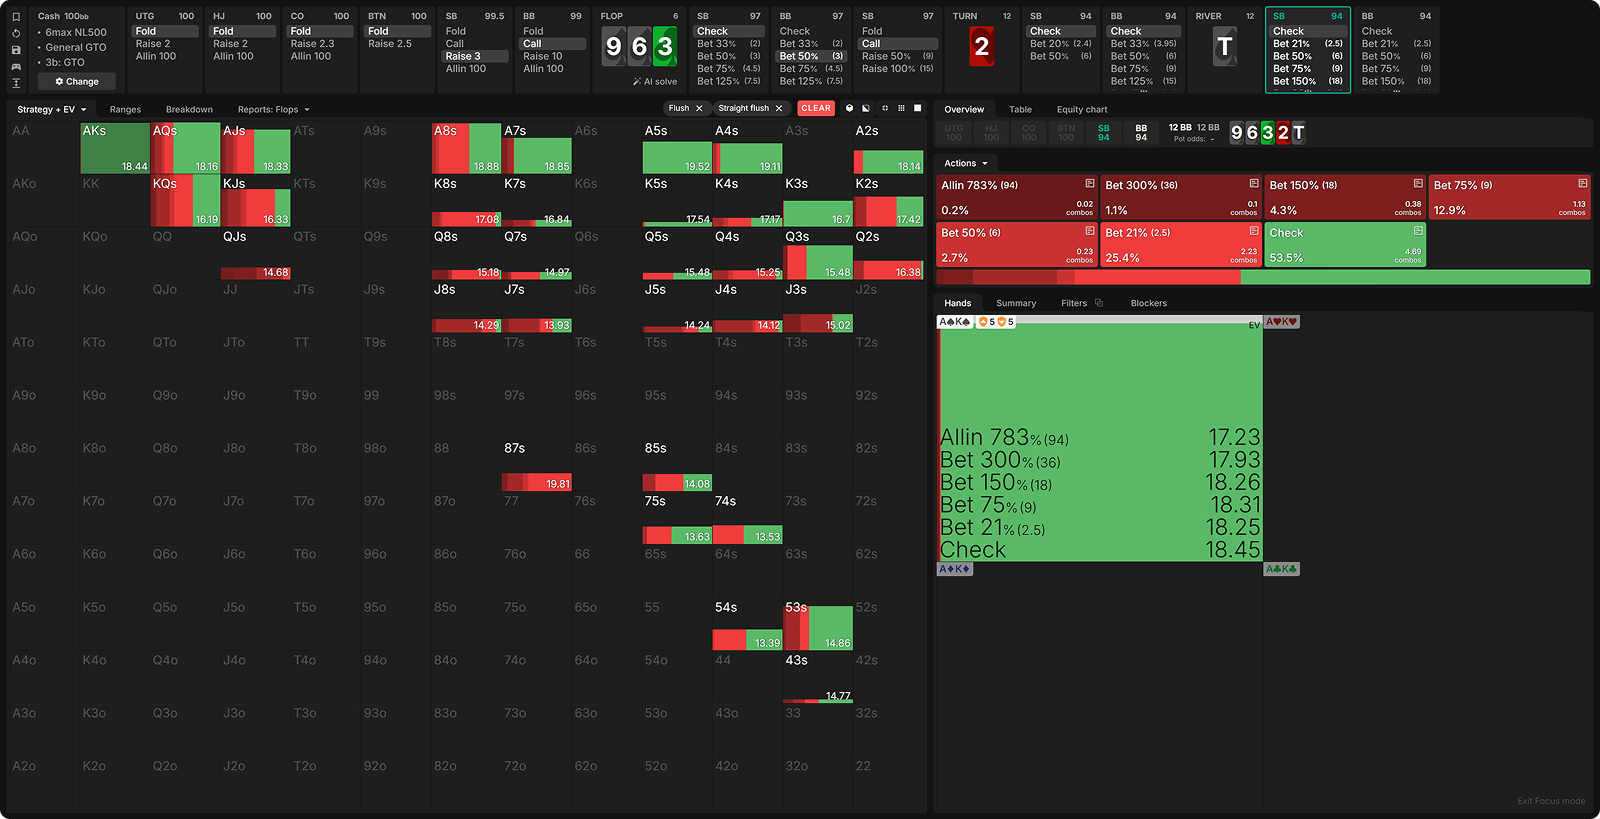
Task: Toggle the half-filled square contrast icon
Action: point(866,108)
